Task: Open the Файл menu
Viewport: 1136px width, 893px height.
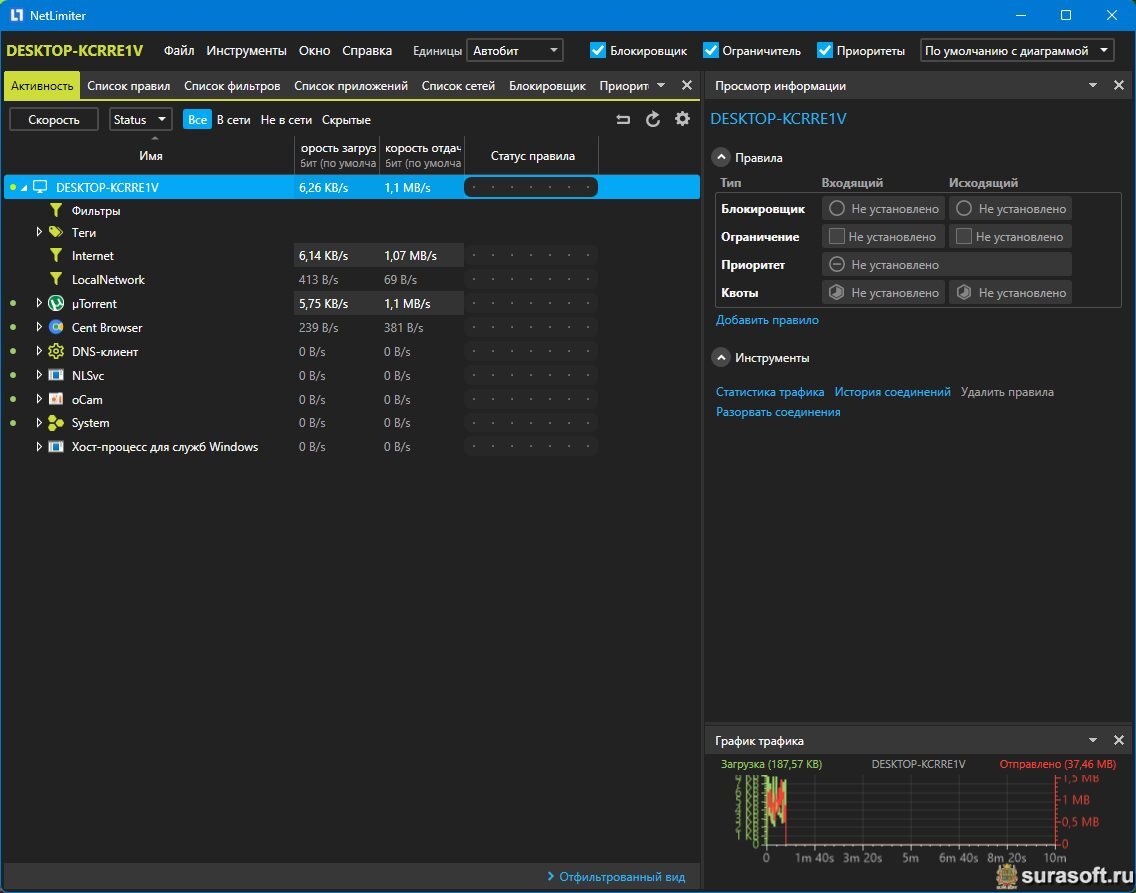Action: [x=179, y=50]
